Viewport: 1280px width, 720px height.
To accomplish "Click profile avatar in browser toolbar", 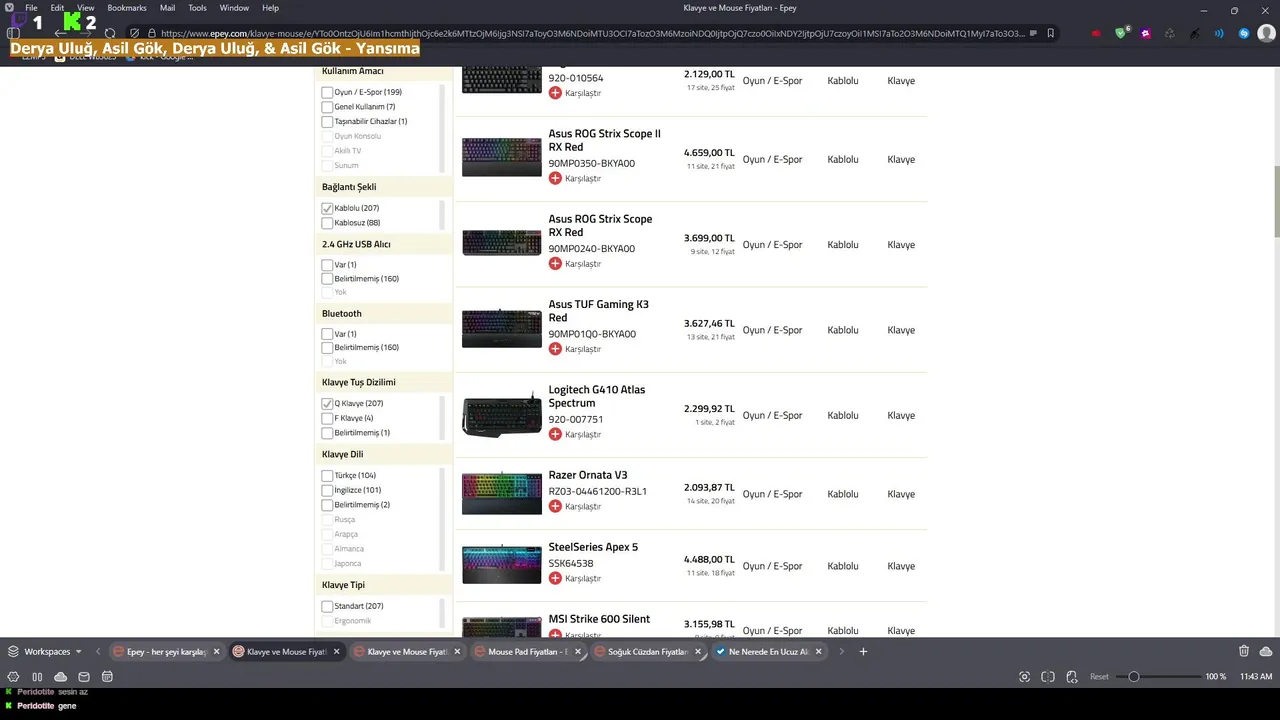I will coord(1266,33).
